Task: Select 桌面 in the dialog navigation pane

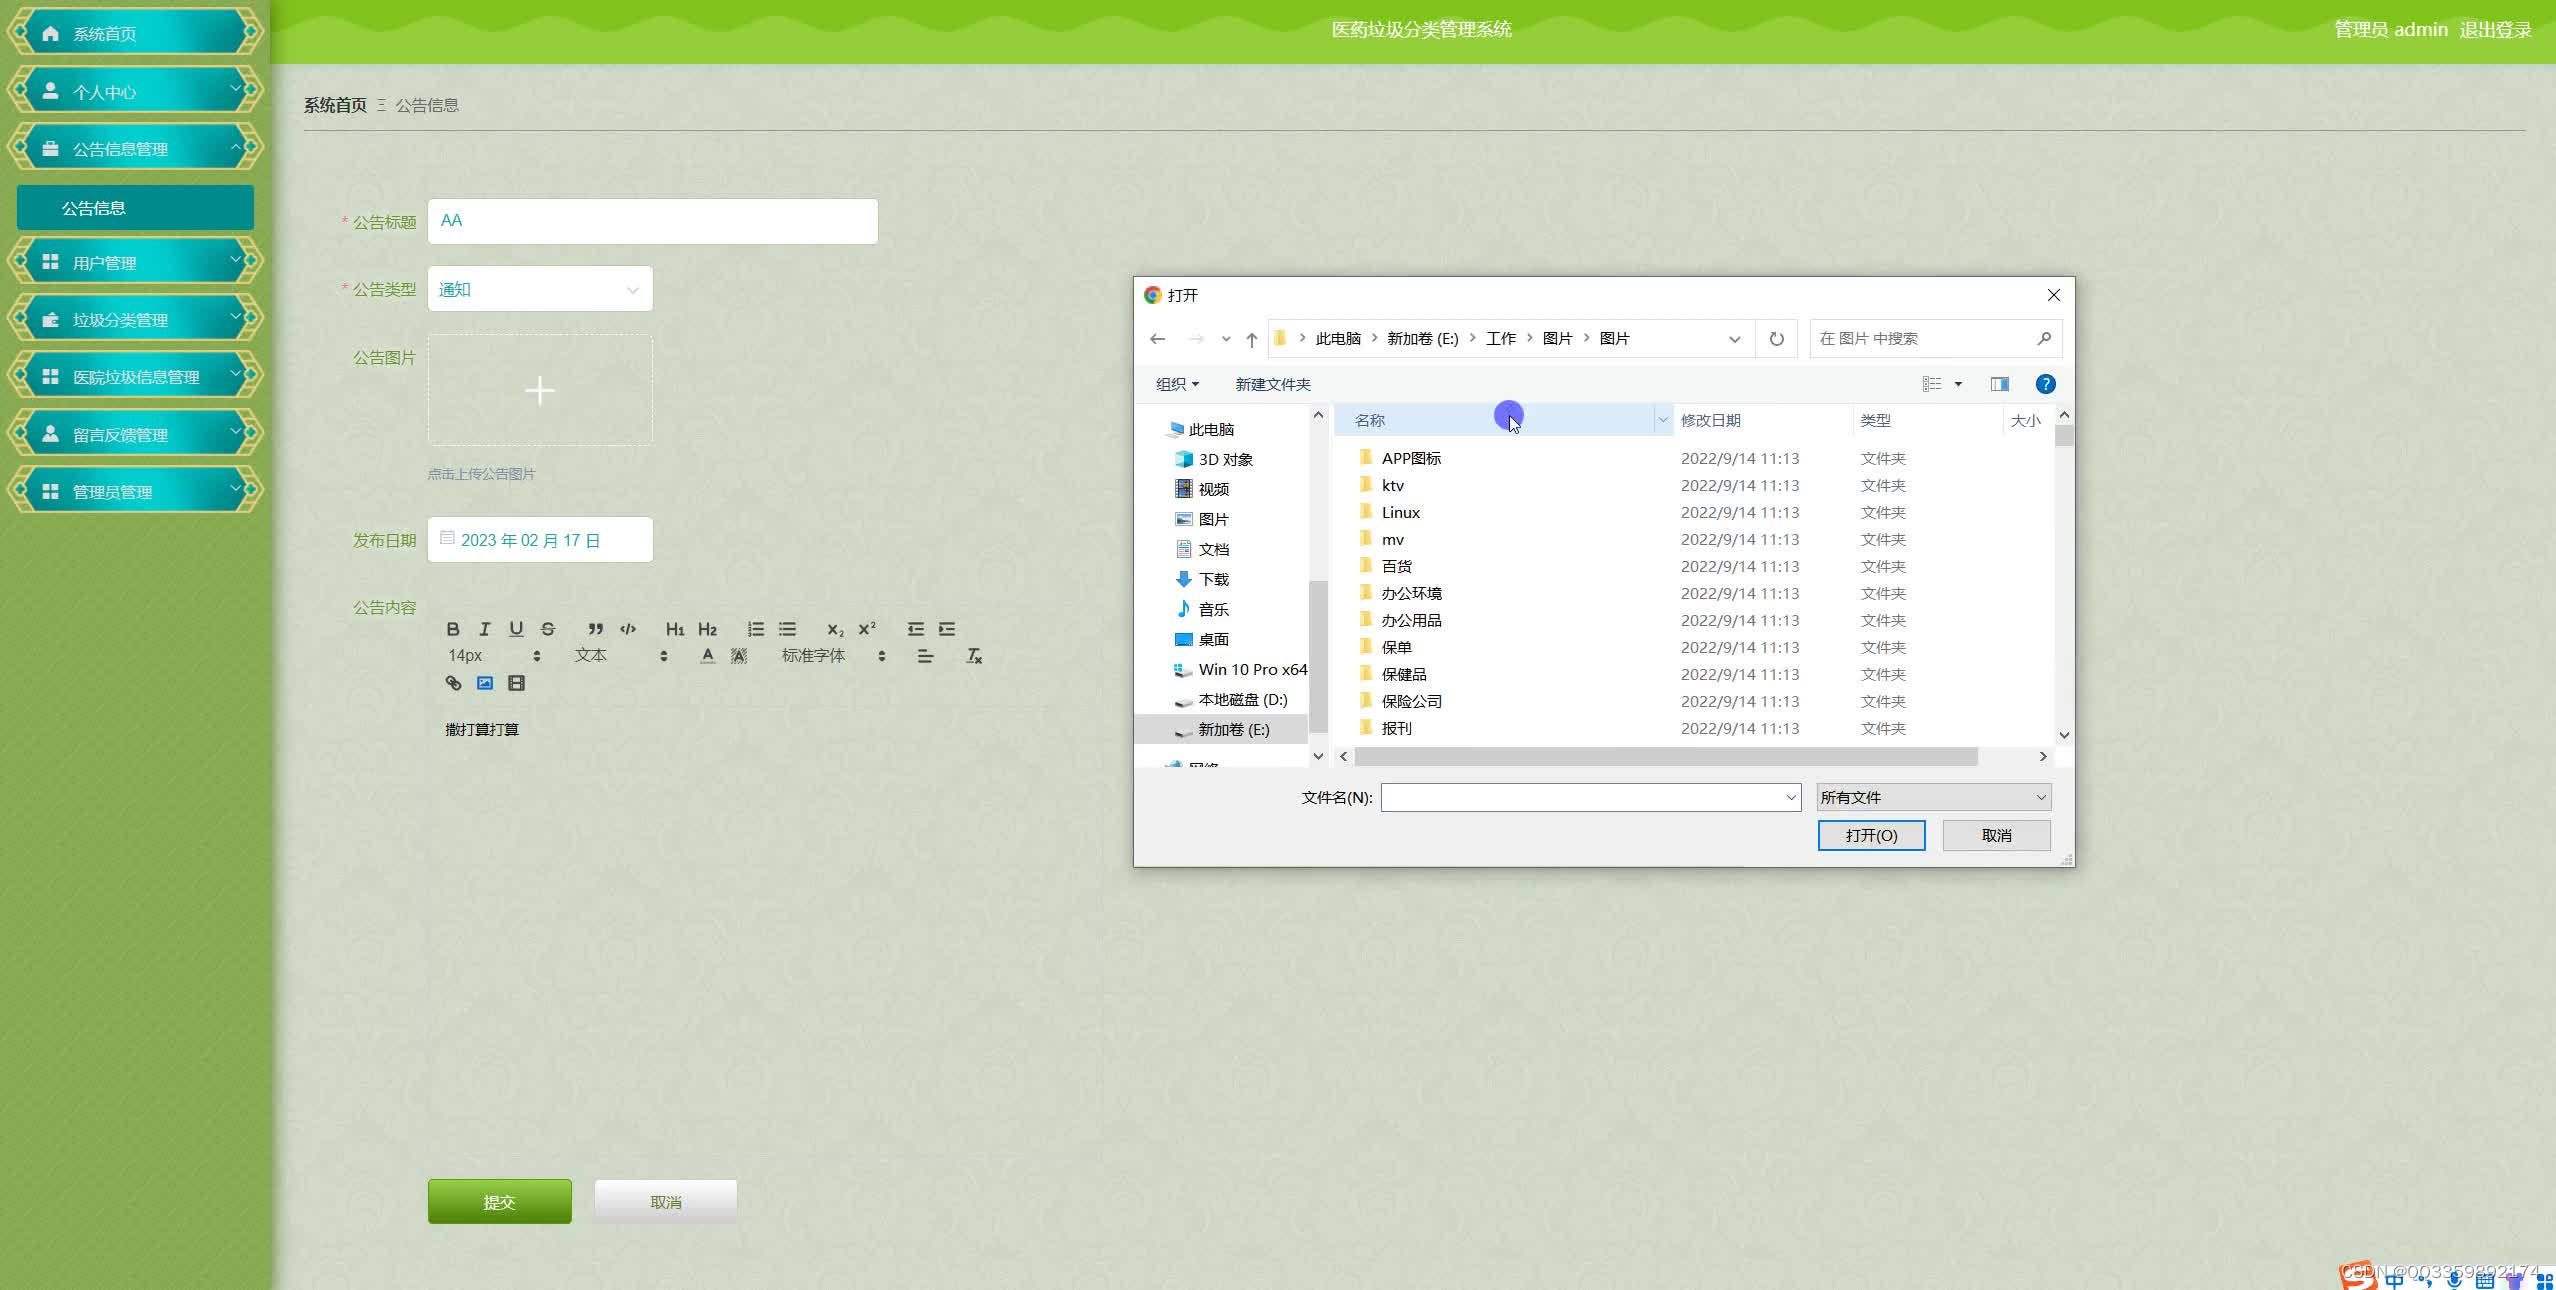Action: tap(1214, 639)
